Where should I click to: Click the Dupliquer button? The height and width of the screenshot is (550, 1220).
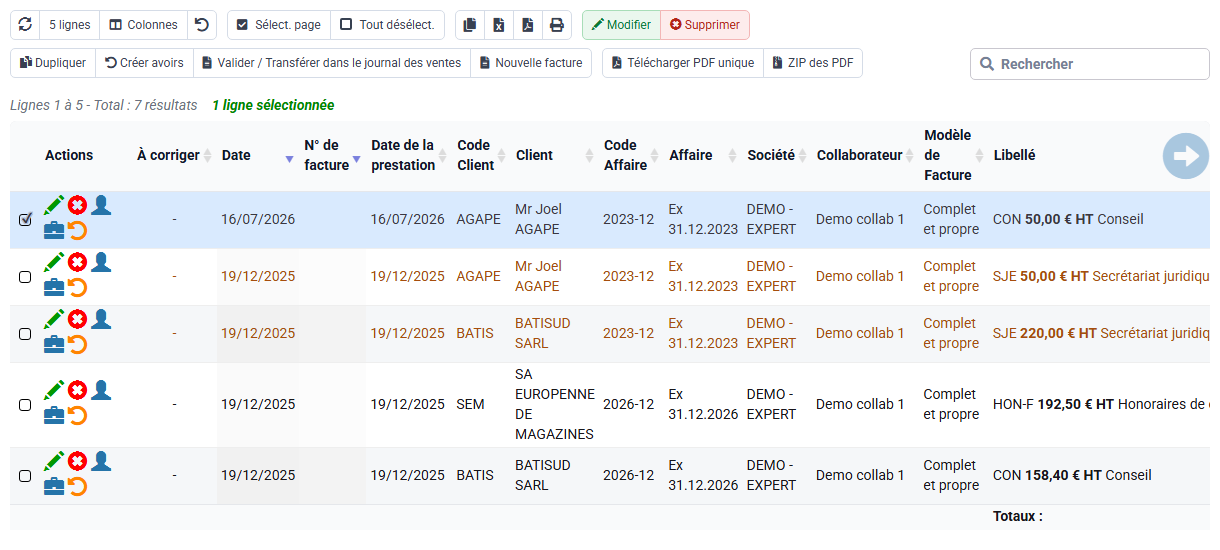coord(53,63)
